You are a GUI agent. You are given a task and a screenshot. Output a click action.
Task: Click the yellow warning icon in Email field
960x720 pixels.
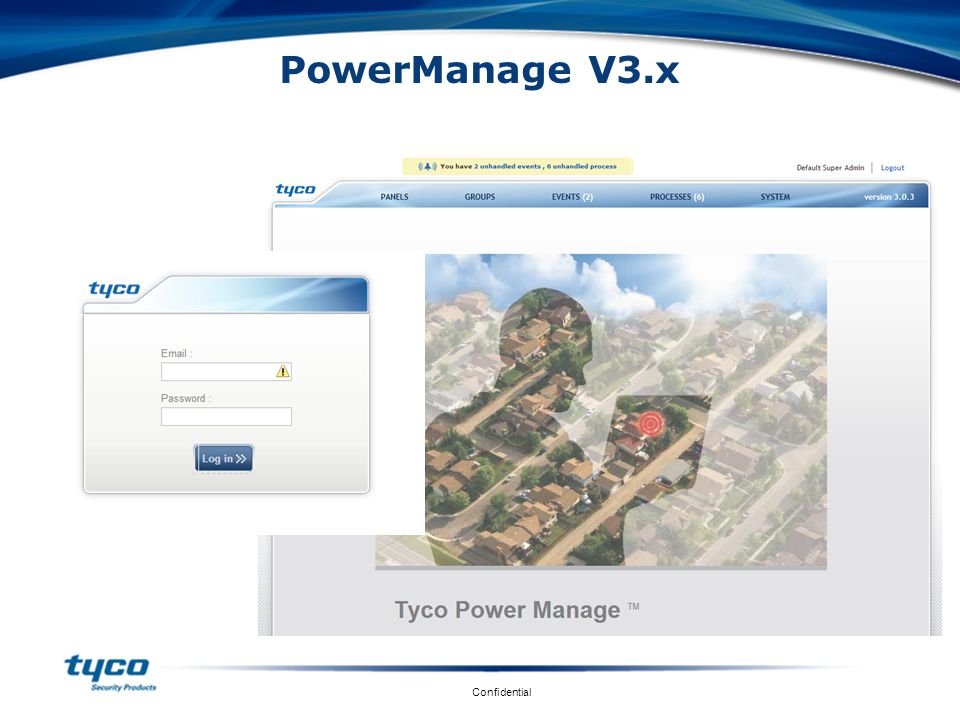[x=283, y=371]
